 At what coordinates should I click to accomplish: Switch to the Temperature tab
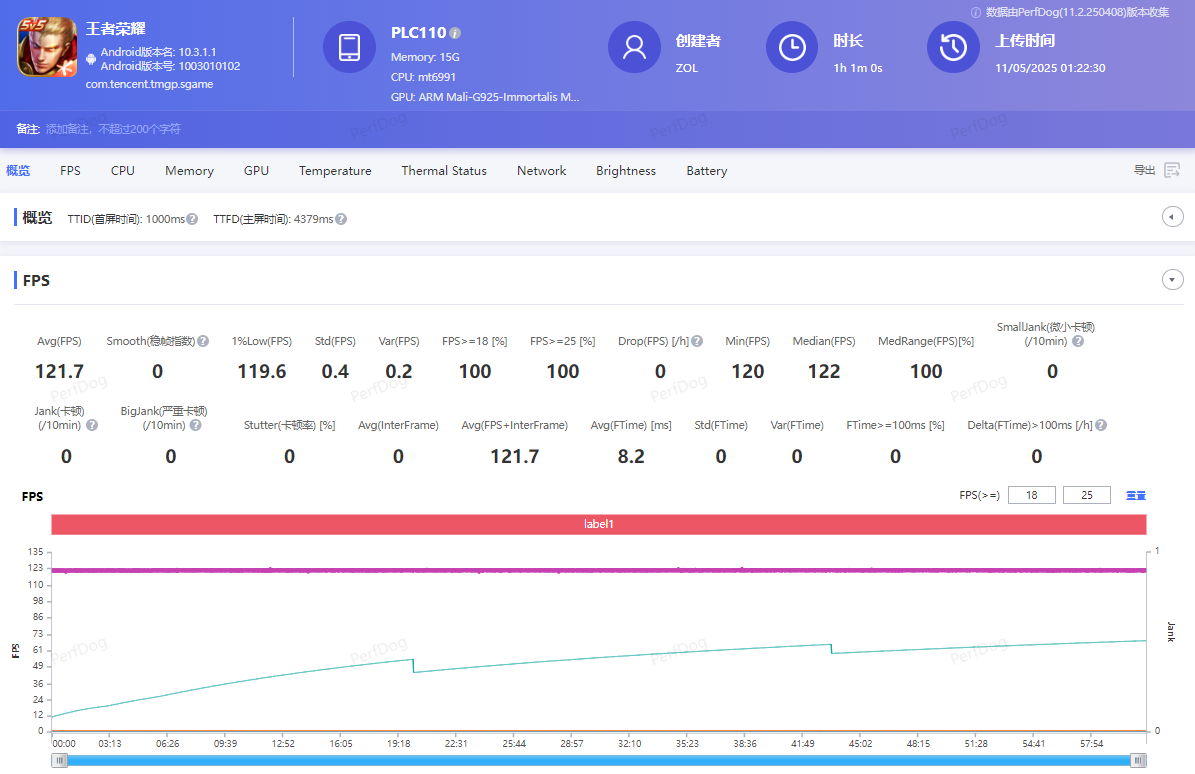335,171
